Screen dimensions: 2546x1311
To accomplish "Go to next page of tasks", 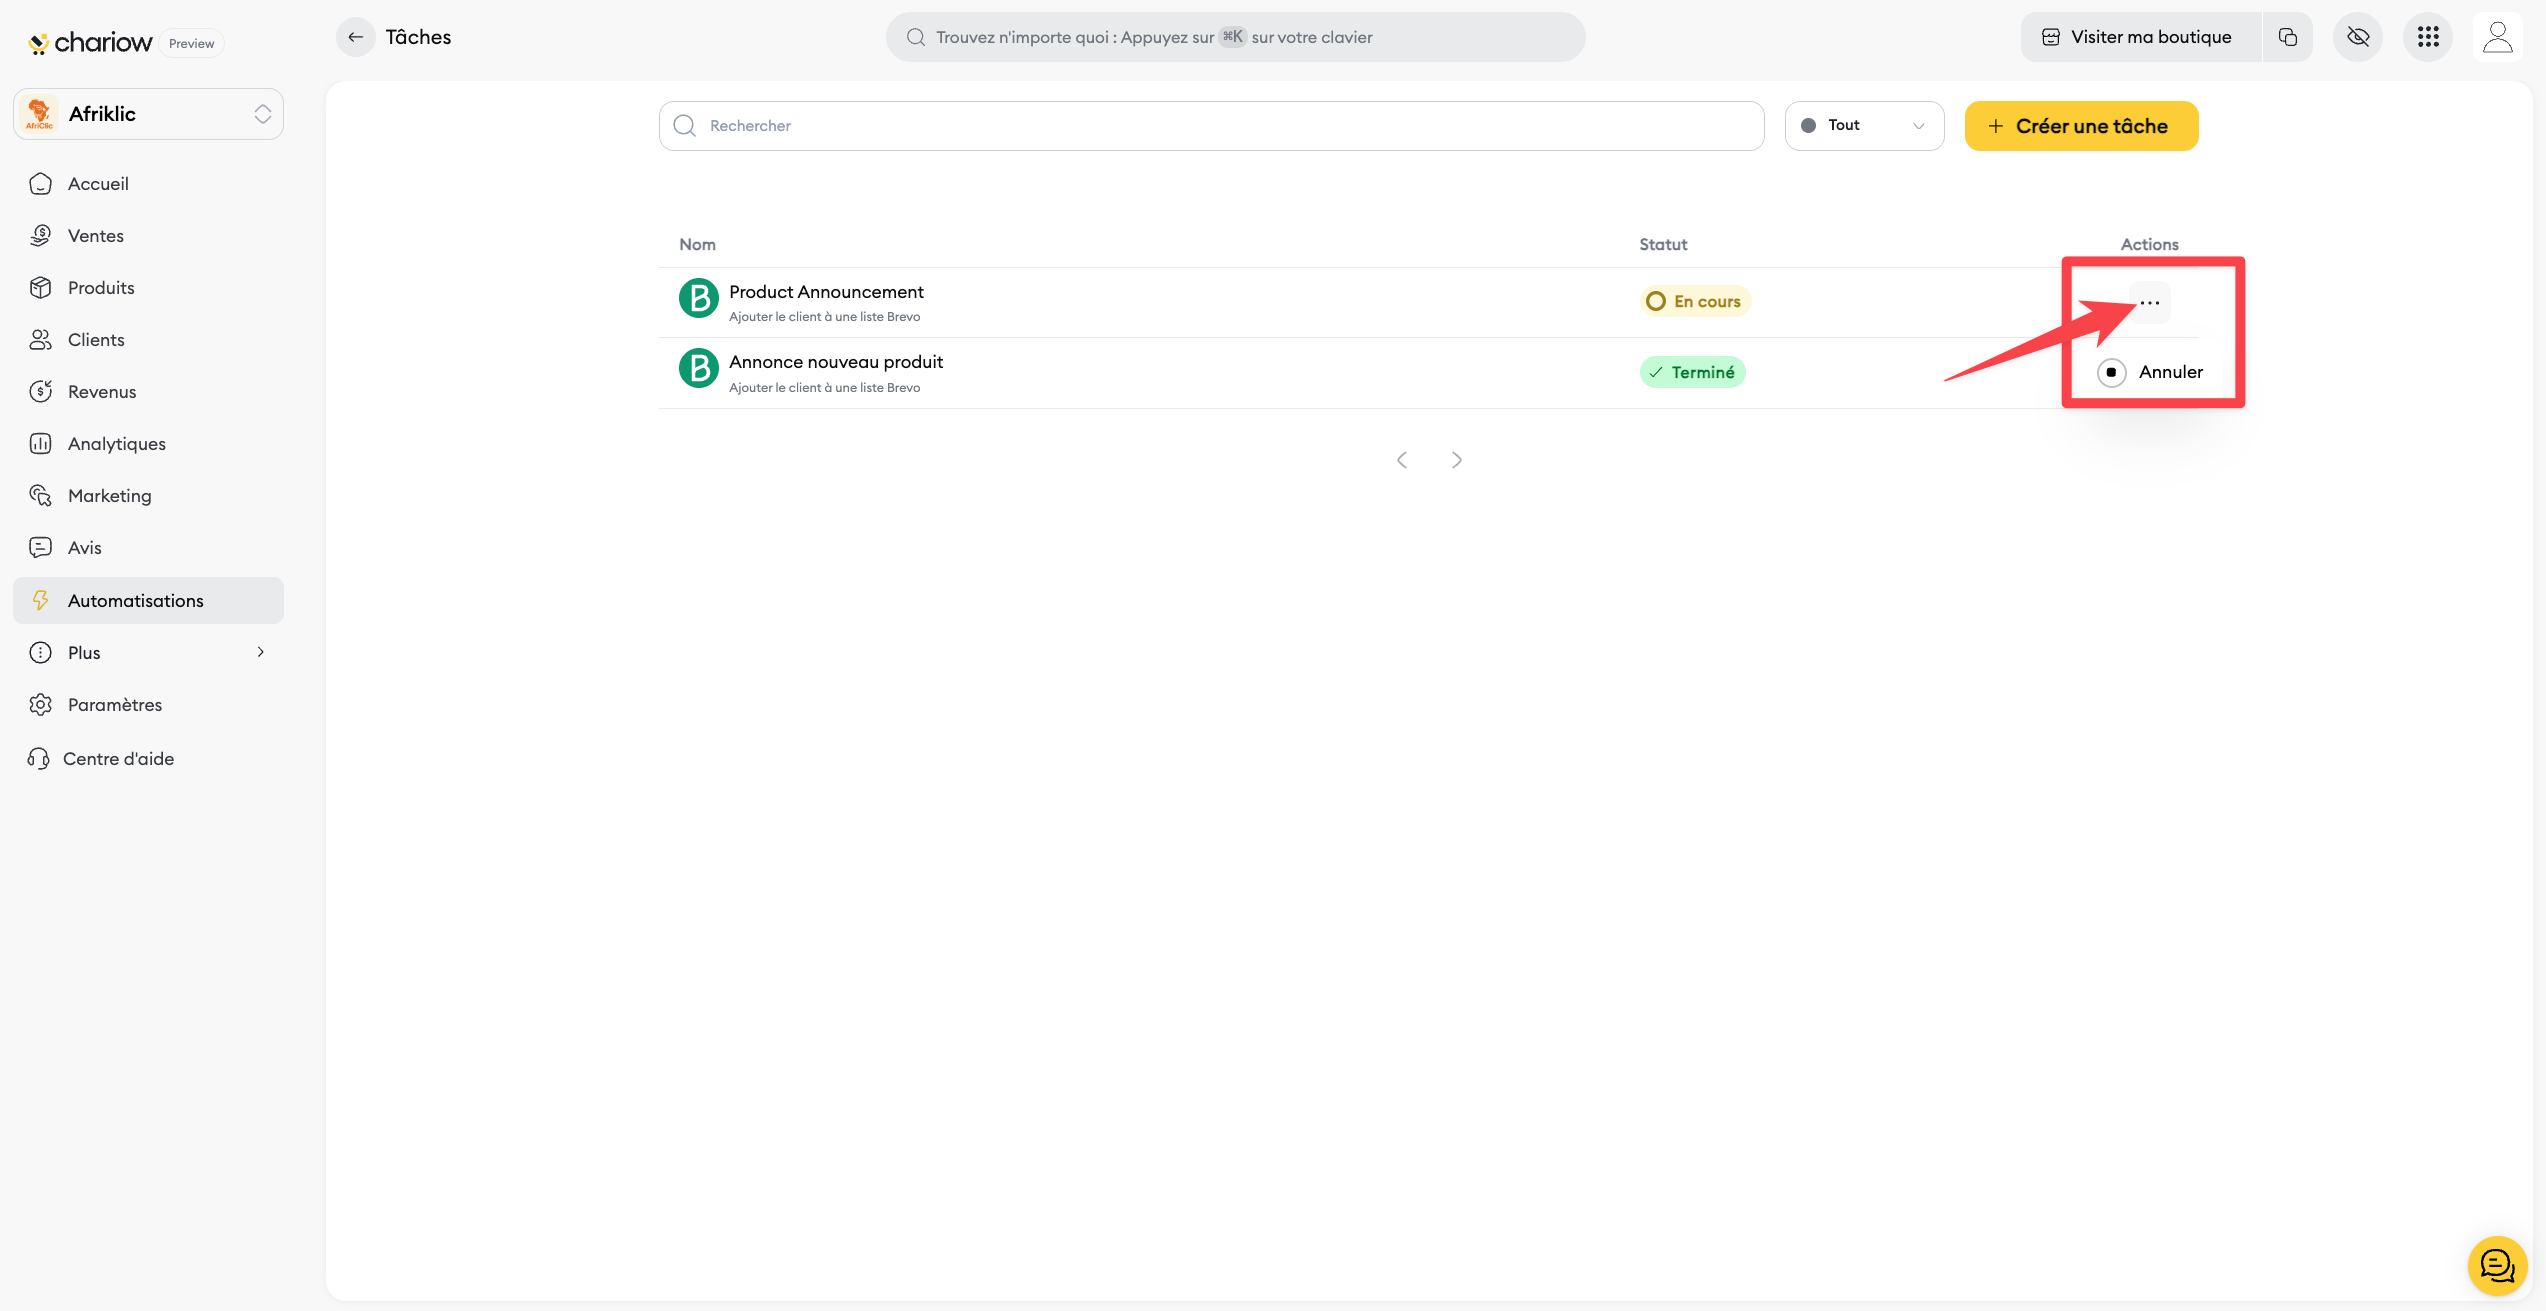I will tap(1456, 460).
